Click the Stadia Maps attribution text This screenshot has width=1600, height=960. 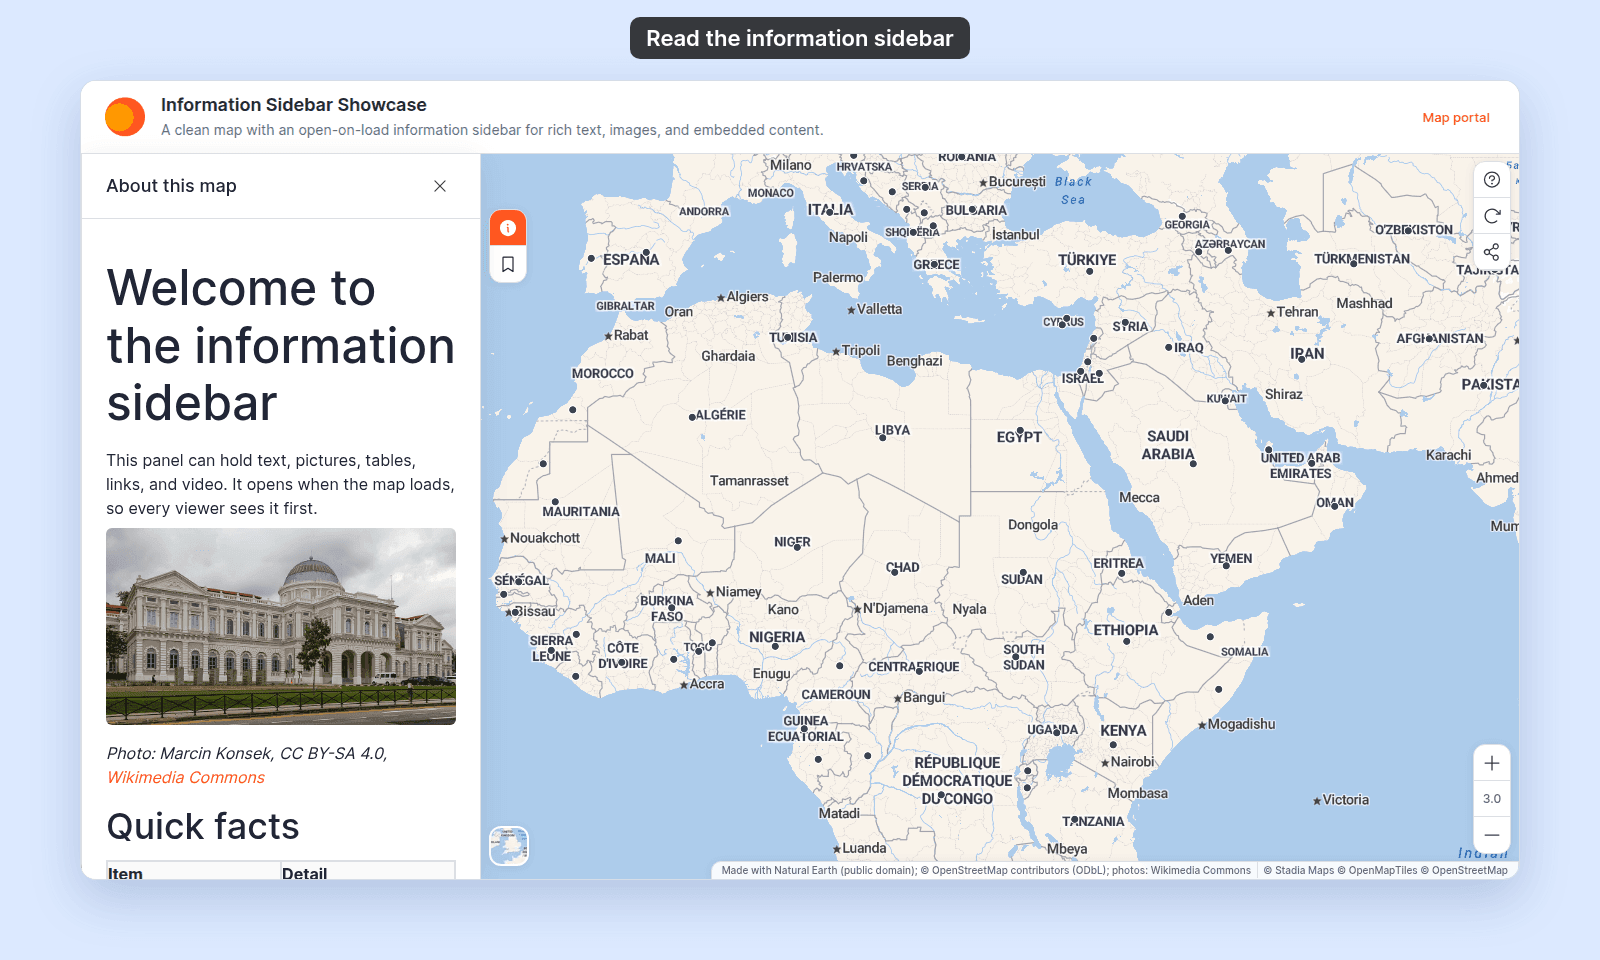(1298, 870)
